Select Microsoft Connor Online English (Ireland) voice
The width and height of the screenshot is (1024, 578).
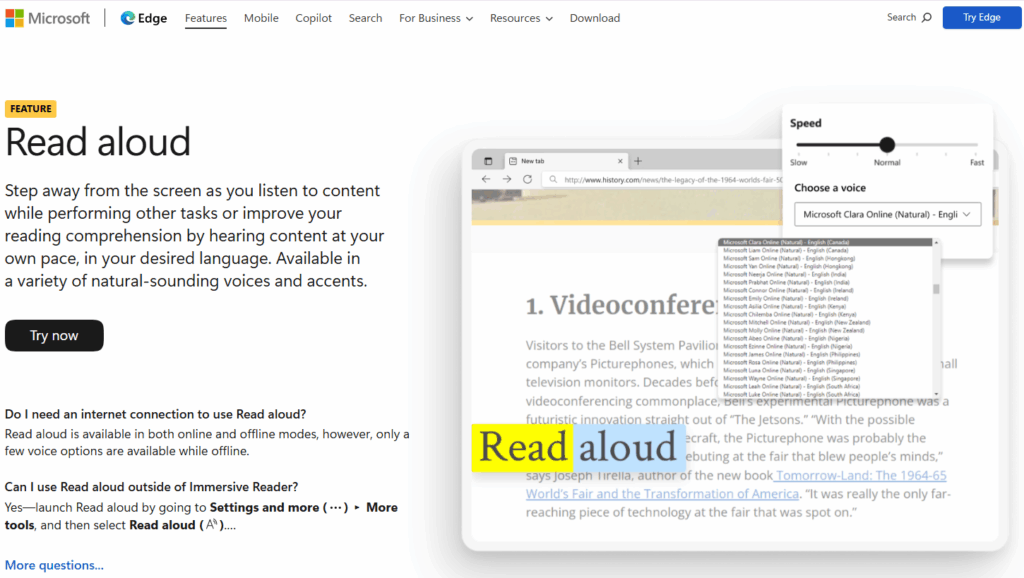click(825, 291)
